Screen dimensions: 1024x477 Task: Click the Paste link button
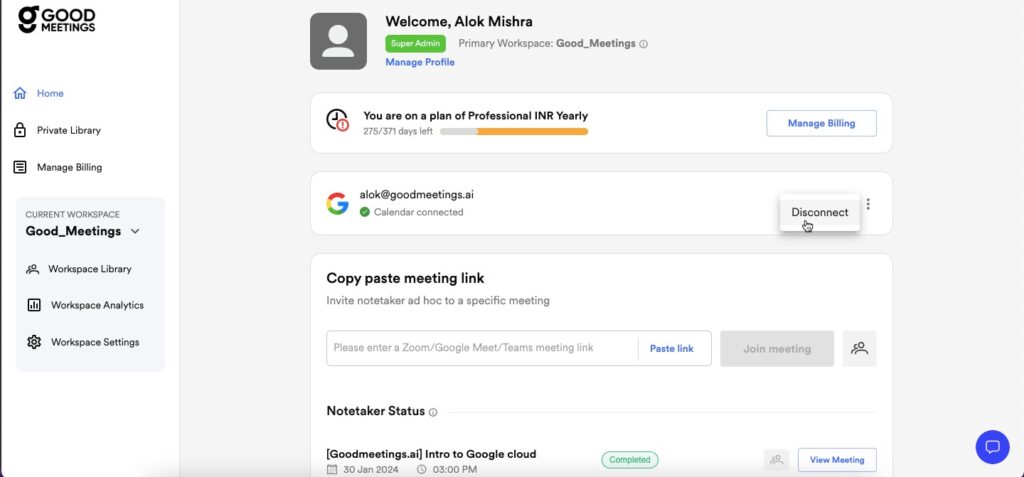[671, 348]
